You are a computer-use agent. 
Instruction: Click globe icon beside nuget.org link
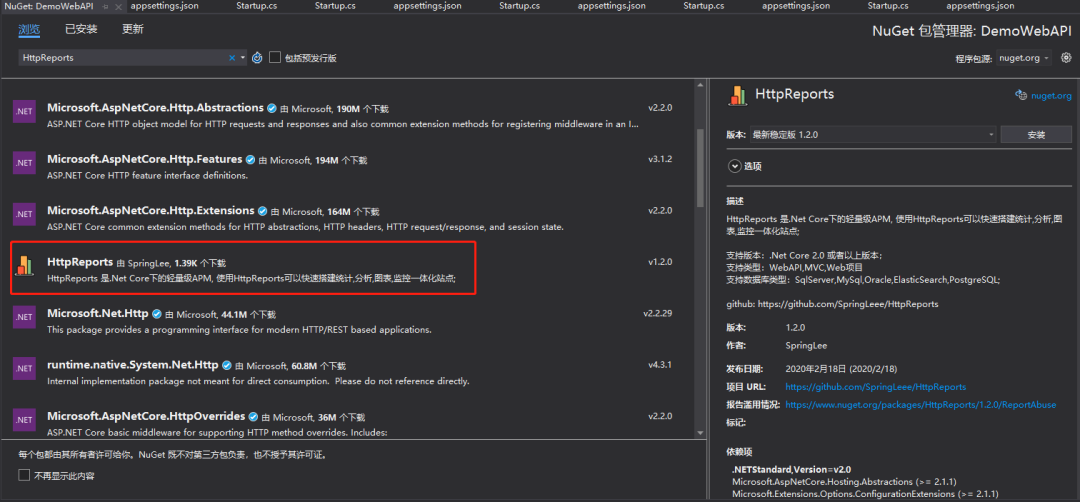[1021, 95]
